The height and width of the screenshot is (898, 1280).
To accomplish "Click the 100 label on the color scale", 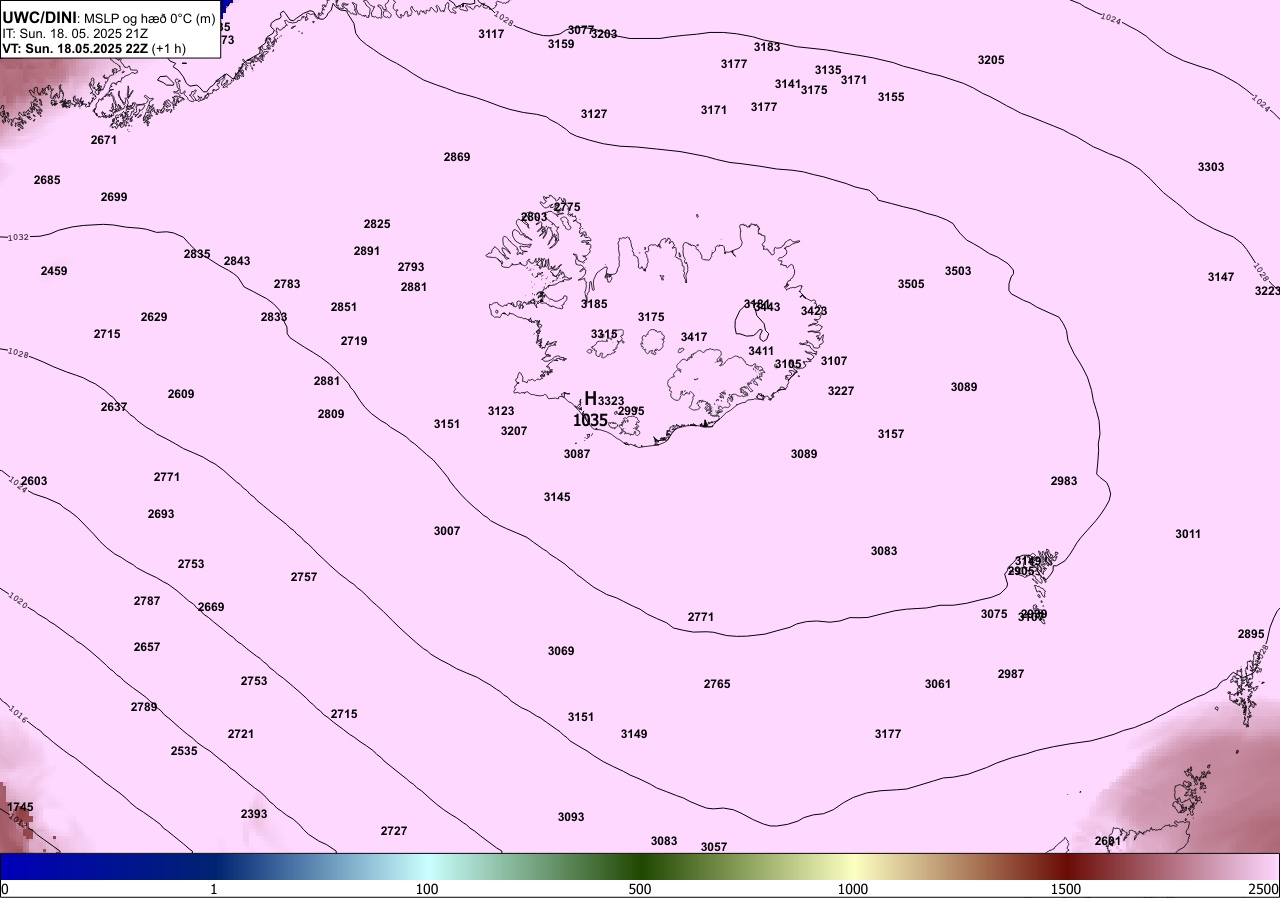I will pyautogui.click(x=427, y=889).
